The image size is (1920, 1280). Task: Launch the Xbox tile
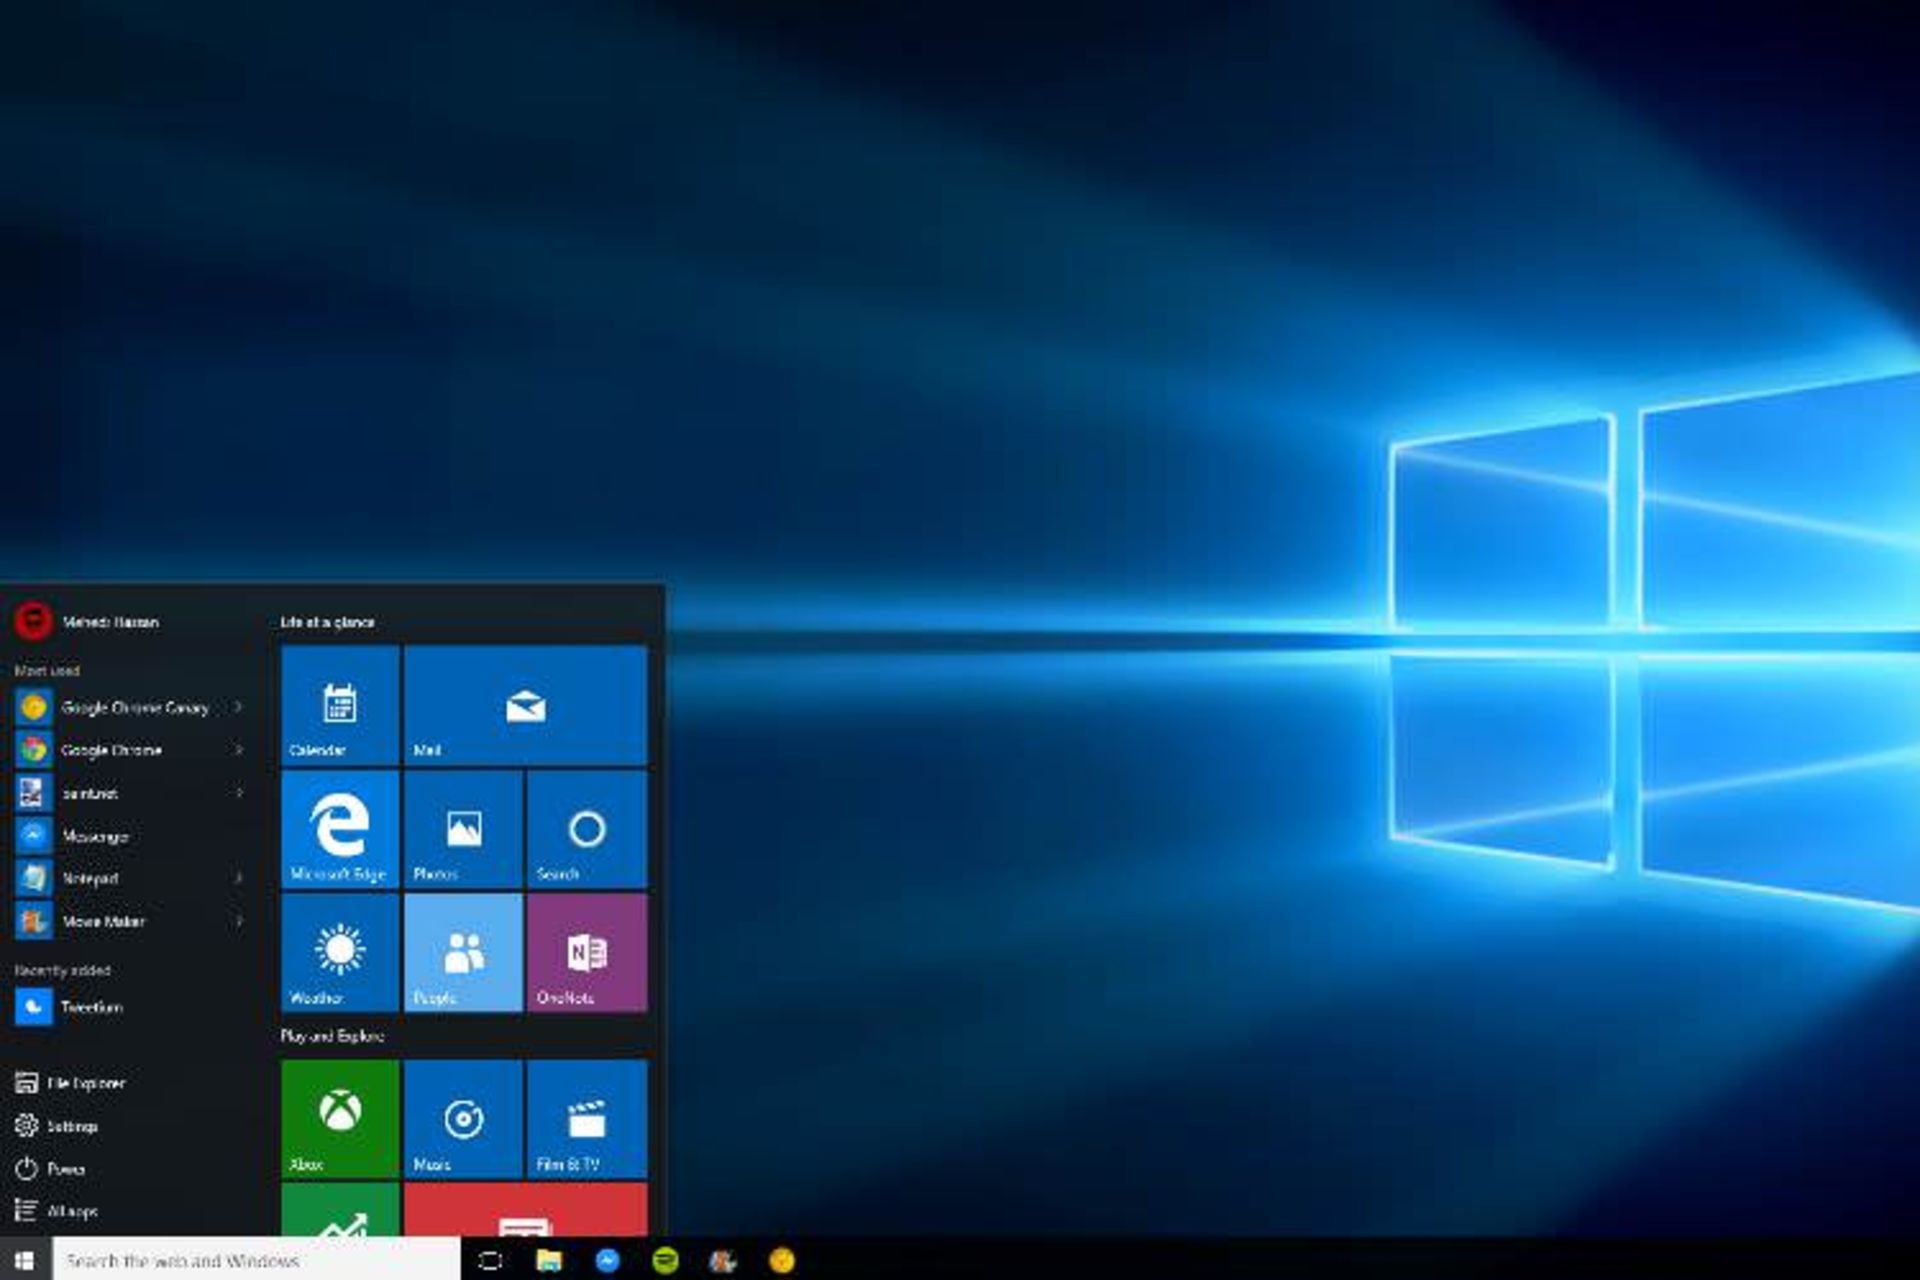click(x=340, y=1118)
